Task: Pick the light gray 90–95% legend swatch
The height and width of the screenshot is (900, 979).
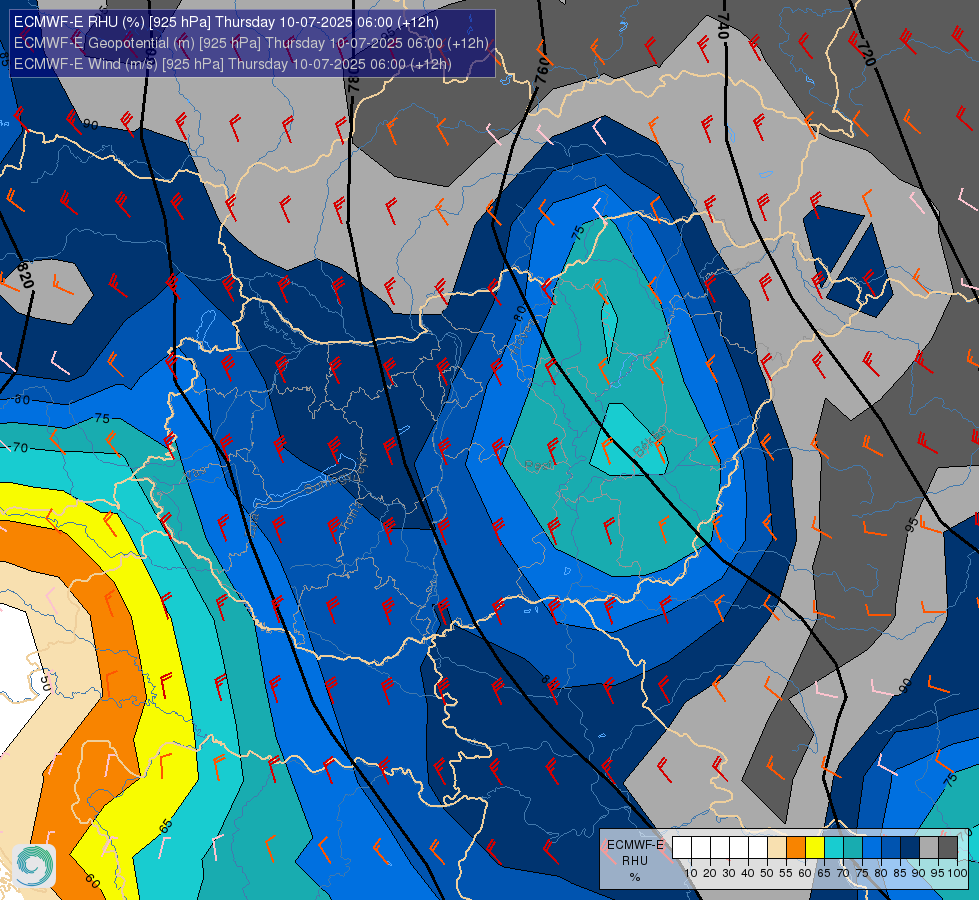Action: pyautogui.click(x=929, y=847)
